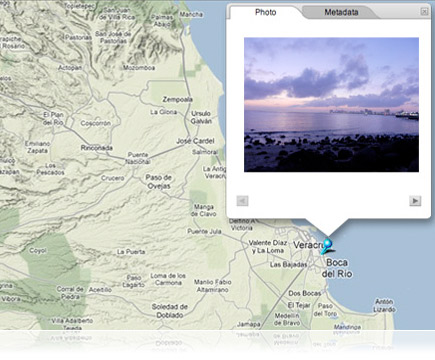
Task: Click the Veracruz city label
Action: (308, 245)
